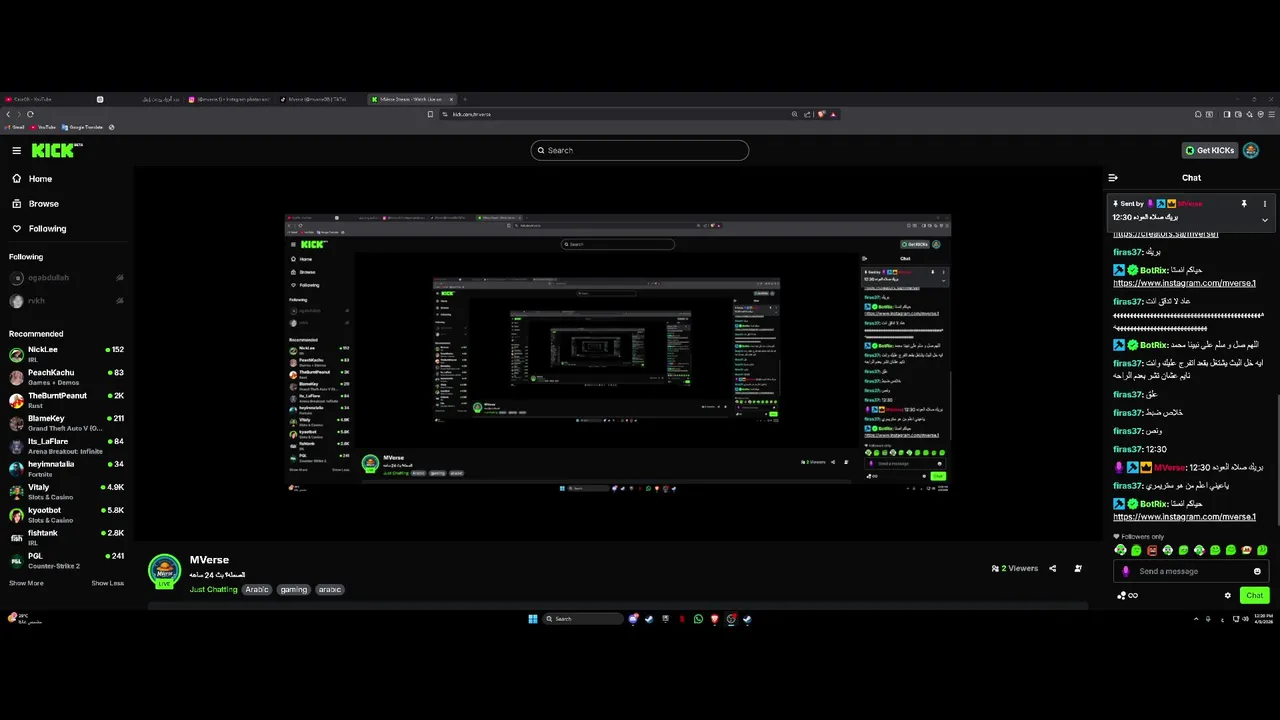
Task: Unpin the pinned chat message
Action: (1244, 204)
